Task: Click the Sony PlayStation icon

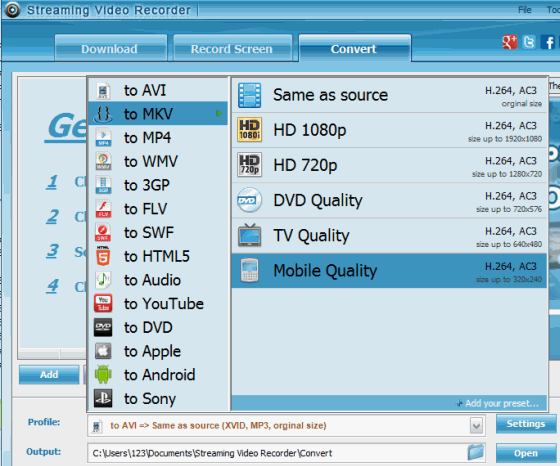Action: pos(103,399)
